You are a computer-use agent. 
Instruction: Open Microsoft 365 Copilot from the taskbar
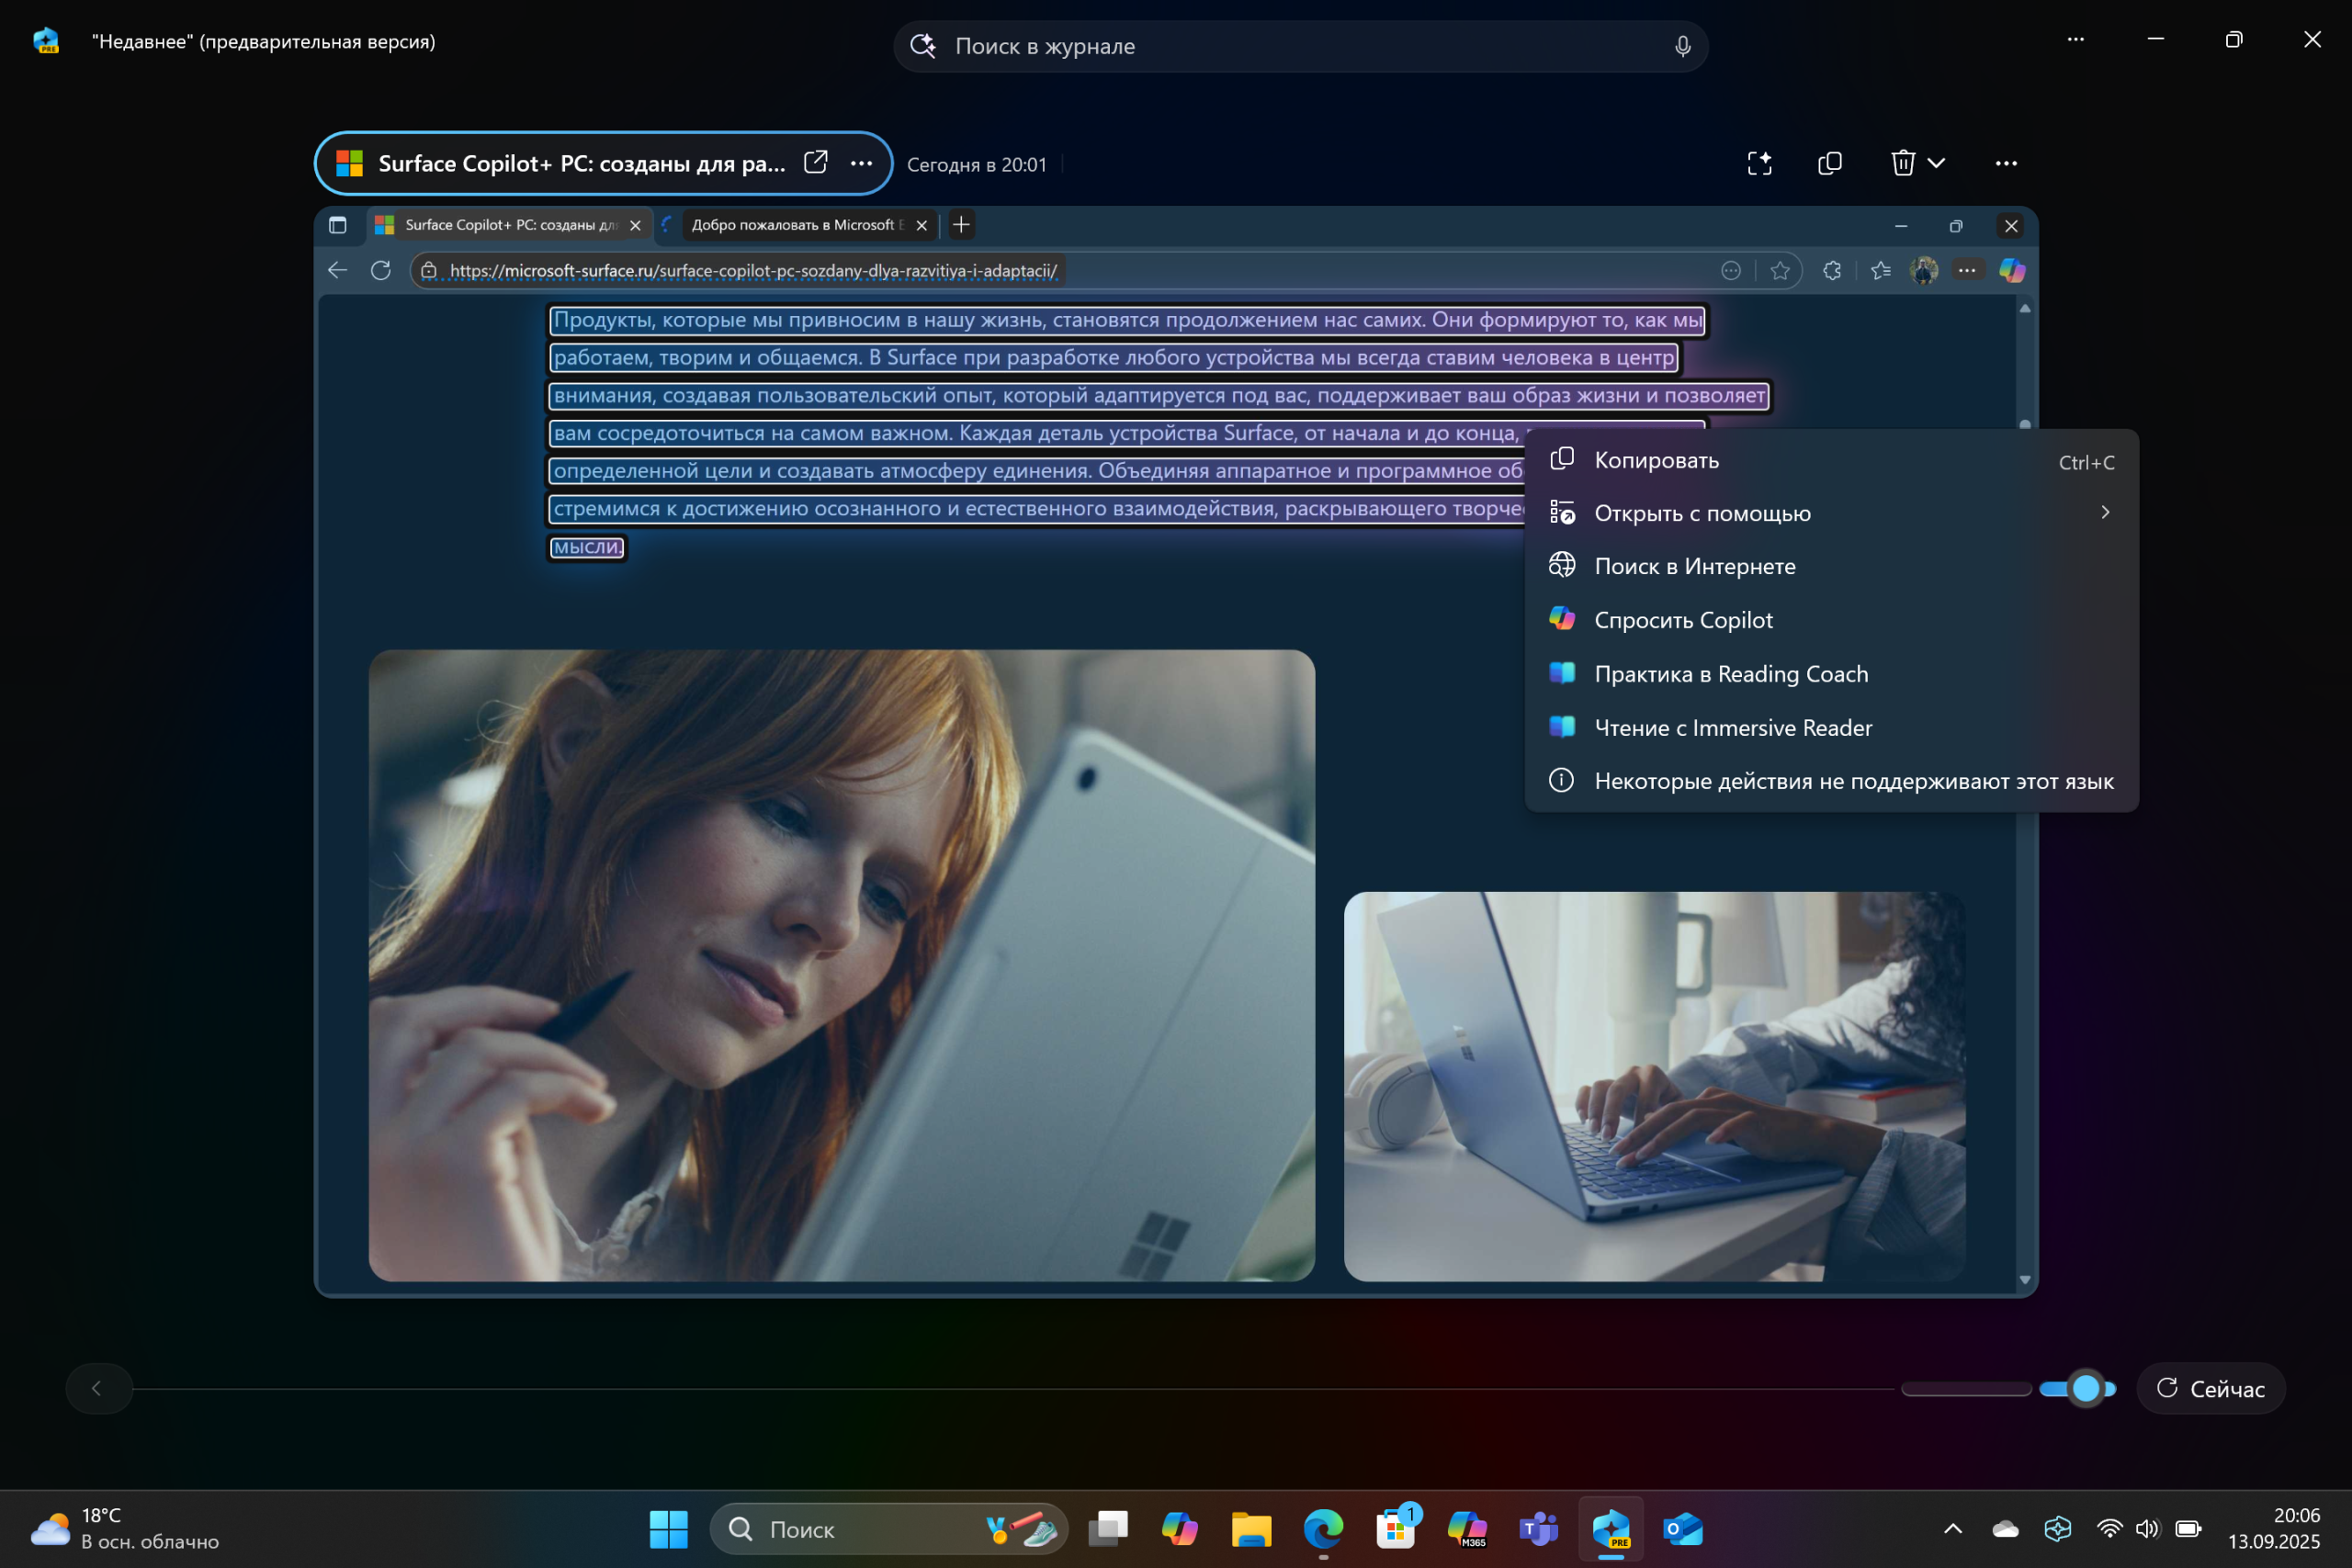click(x=1467, y=1529)
